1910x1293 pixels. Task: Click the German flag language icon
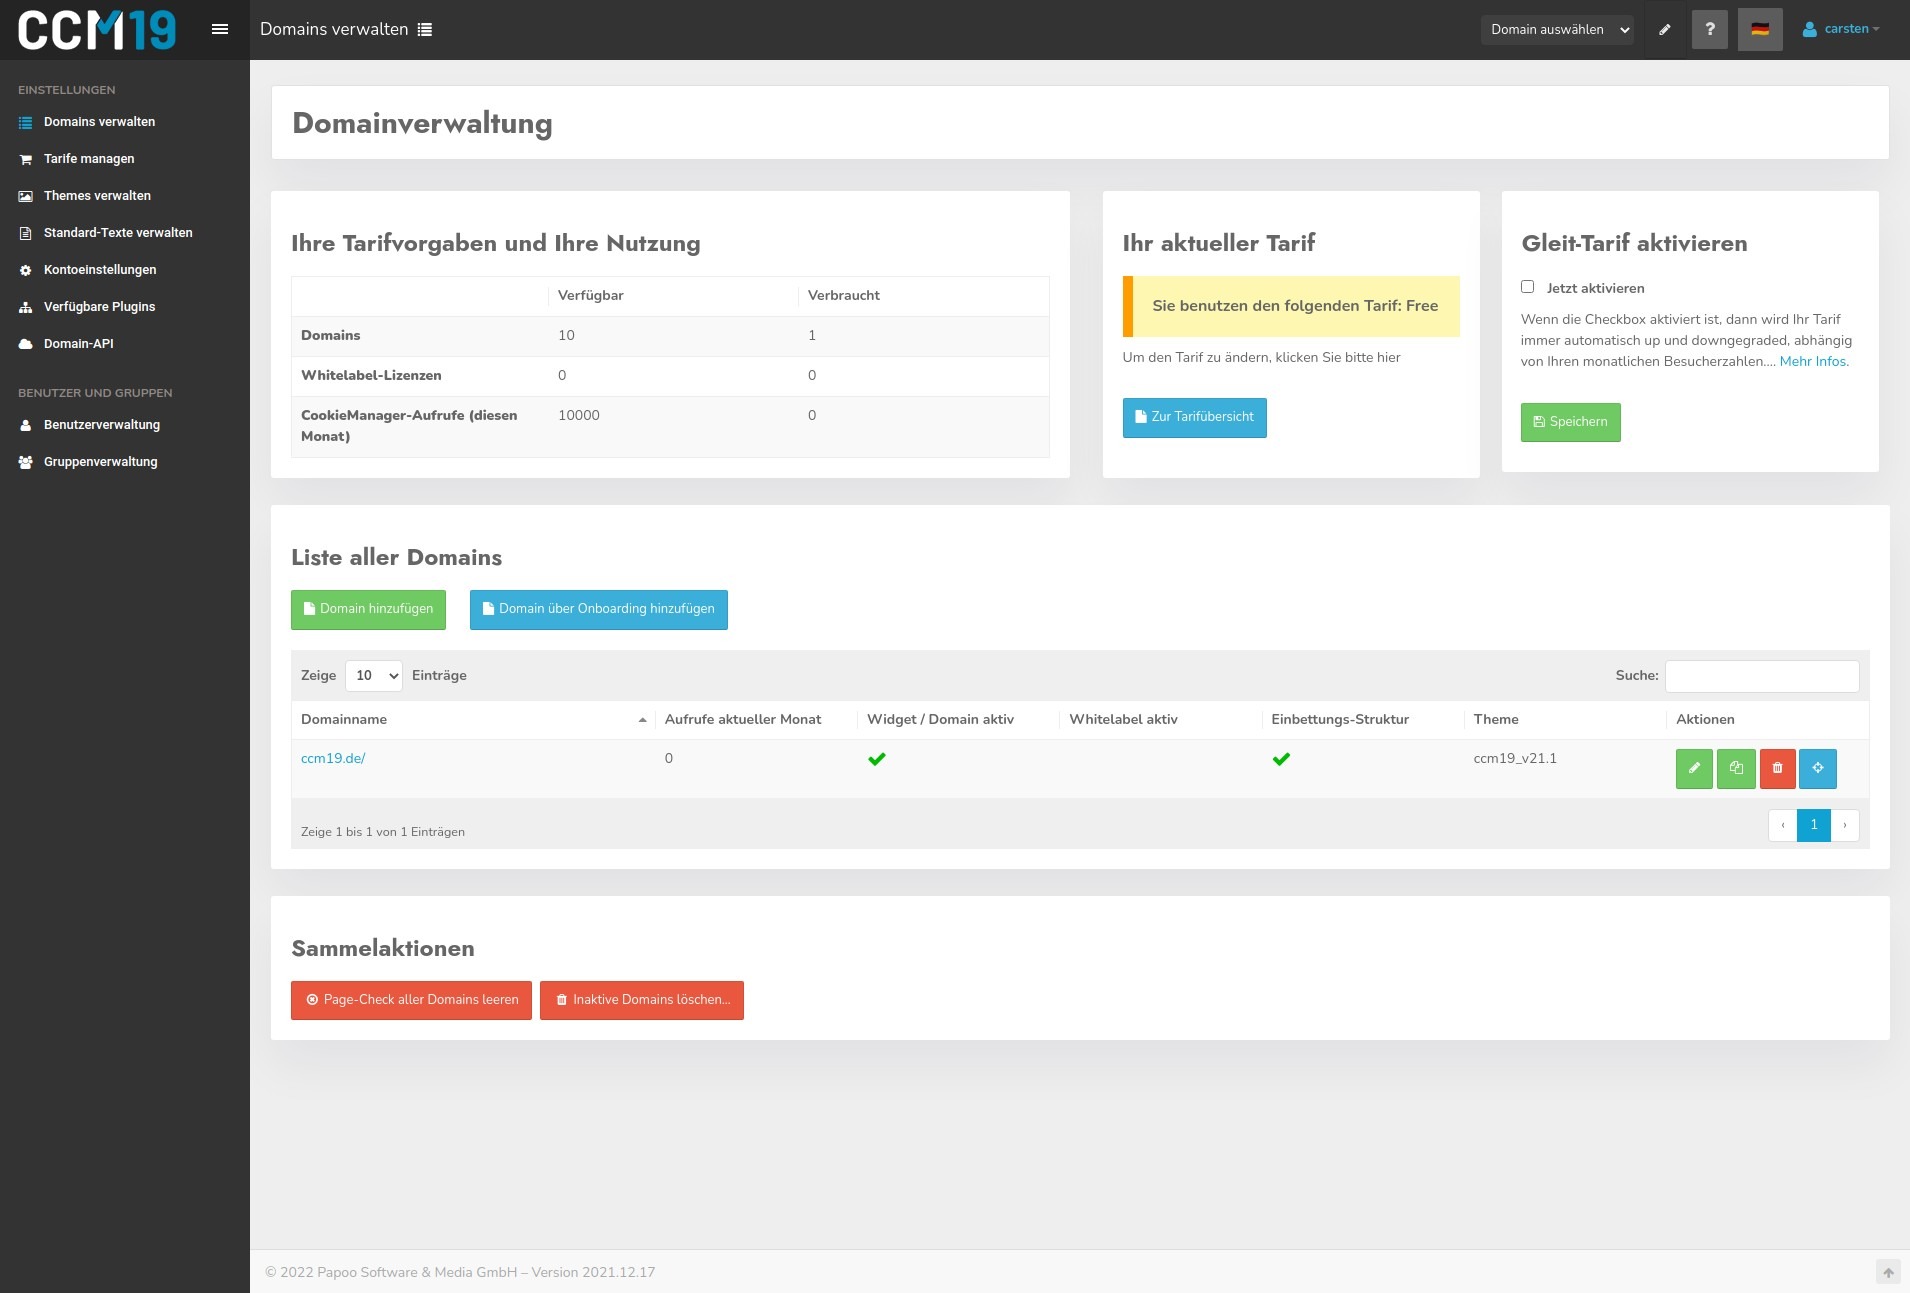coord(1760,30)
